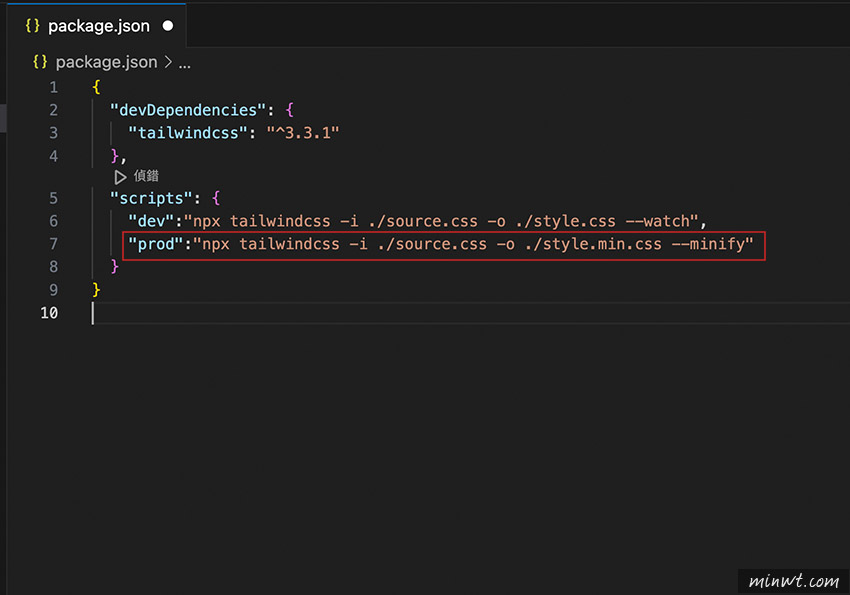Click the debug play icon above scripts
Screen dimensions: 850x595
pyautogui.click(x=120, y=177)
